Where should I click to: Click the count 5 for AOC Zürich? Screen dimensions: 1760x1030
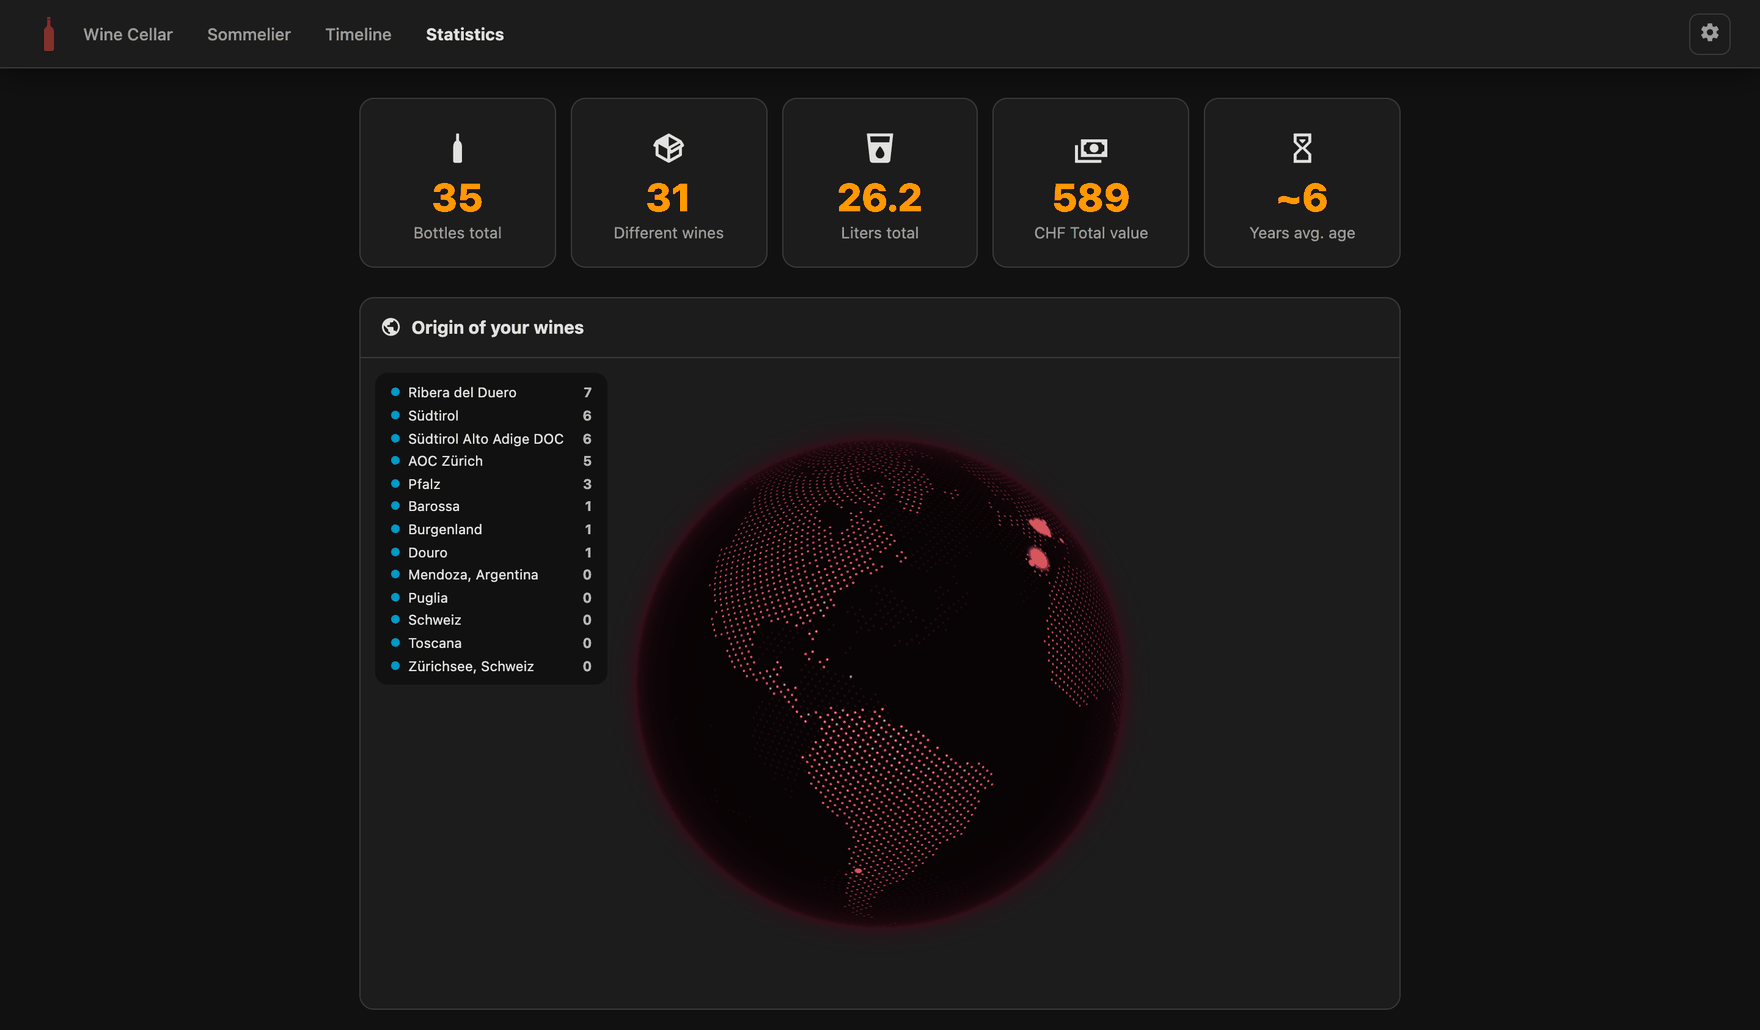pos(587,461)
